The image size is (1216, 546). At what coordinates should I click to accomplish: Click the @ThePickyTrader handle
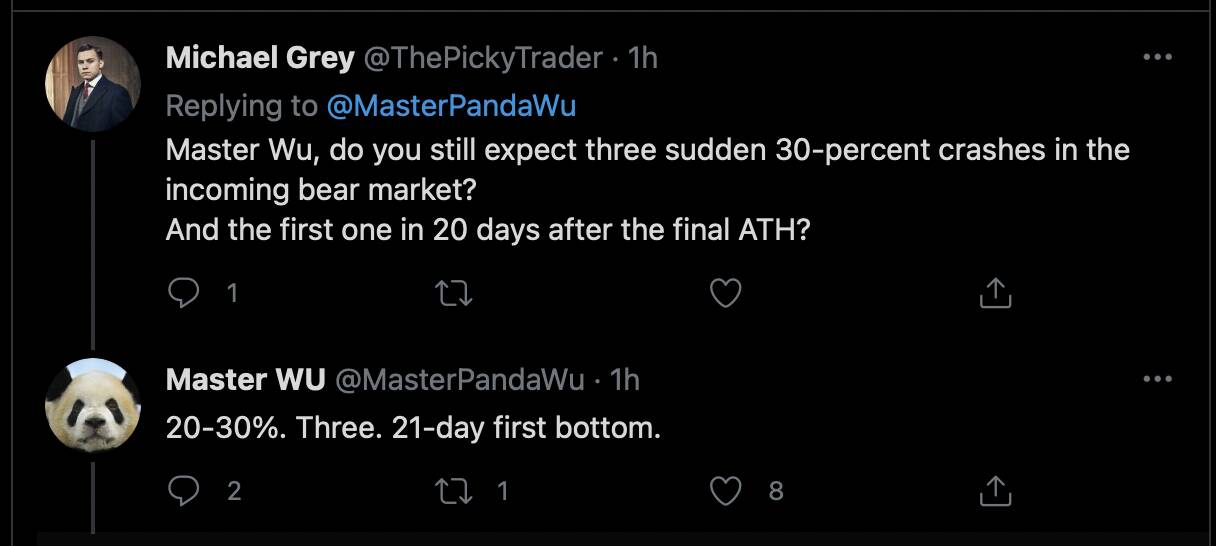click(483, 58)
